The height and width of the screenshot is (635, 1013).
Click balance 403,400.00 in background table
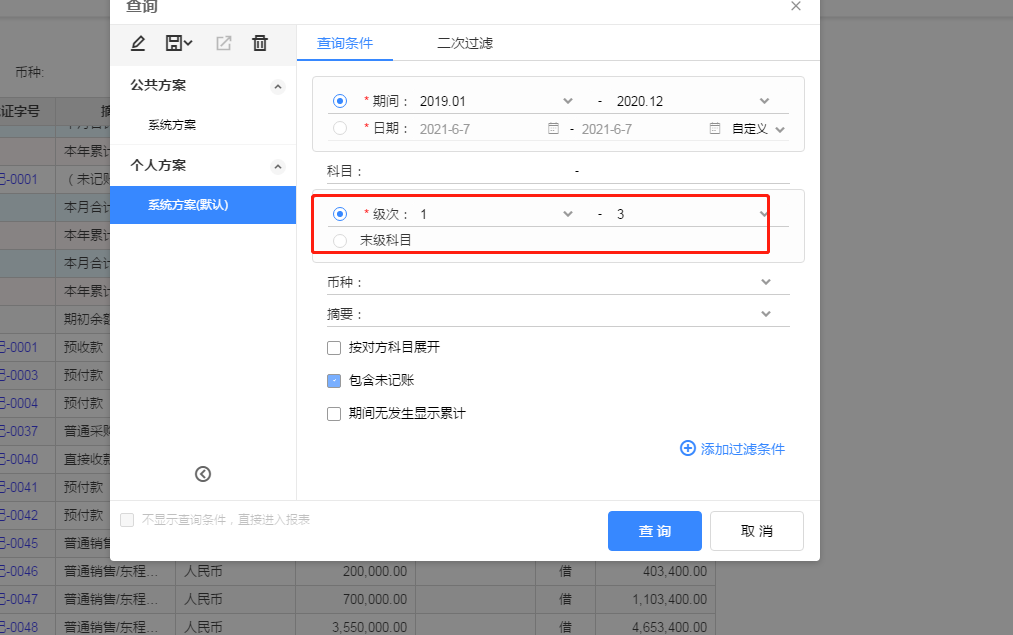pos(675,571)
